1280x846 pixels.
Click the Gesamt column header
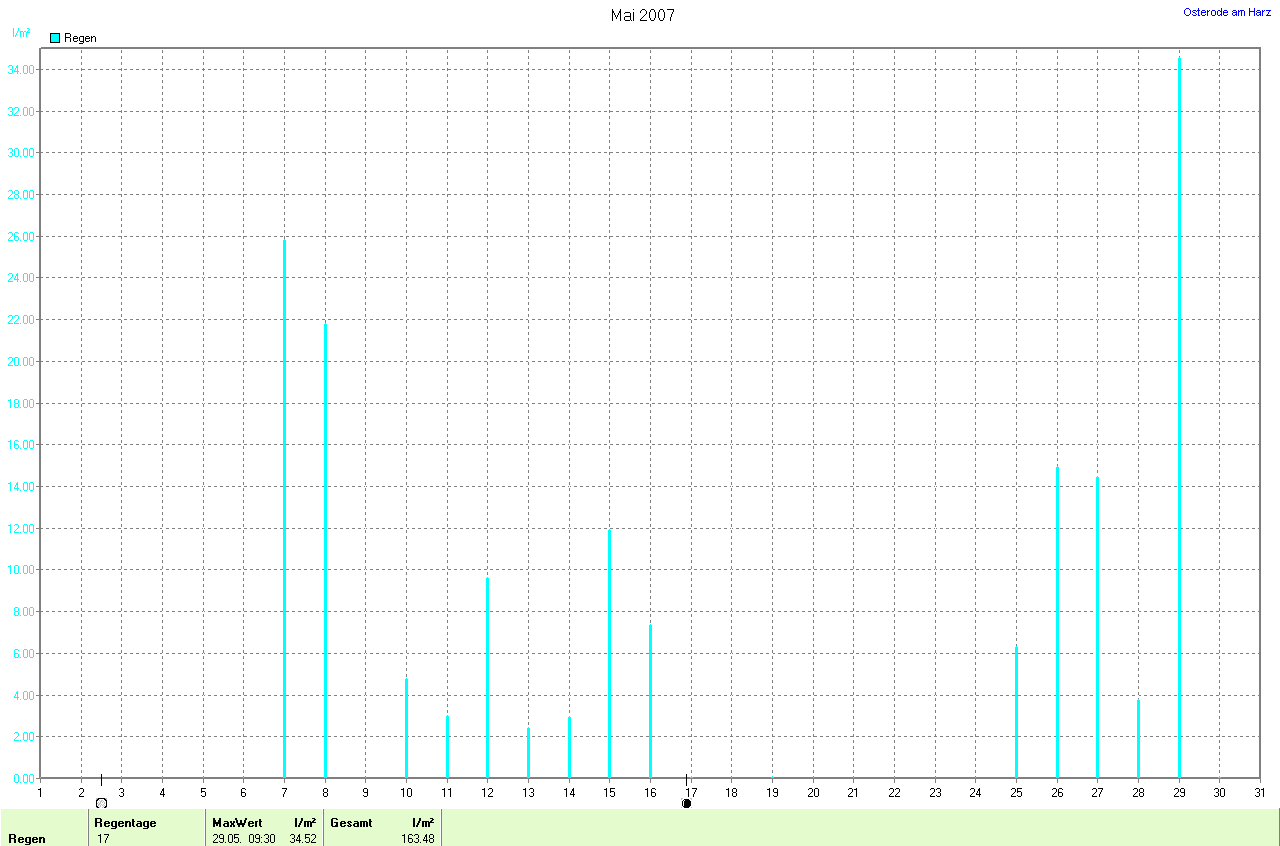point(351,822)
